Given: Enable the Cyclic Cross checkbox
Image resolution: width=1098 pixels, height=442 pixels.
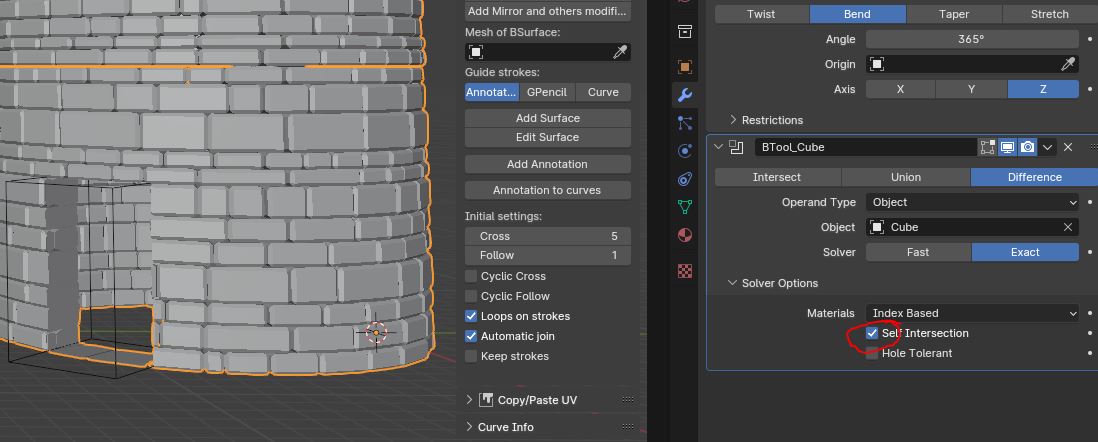Looking at the screenshot, I should [x=472, y=276].
